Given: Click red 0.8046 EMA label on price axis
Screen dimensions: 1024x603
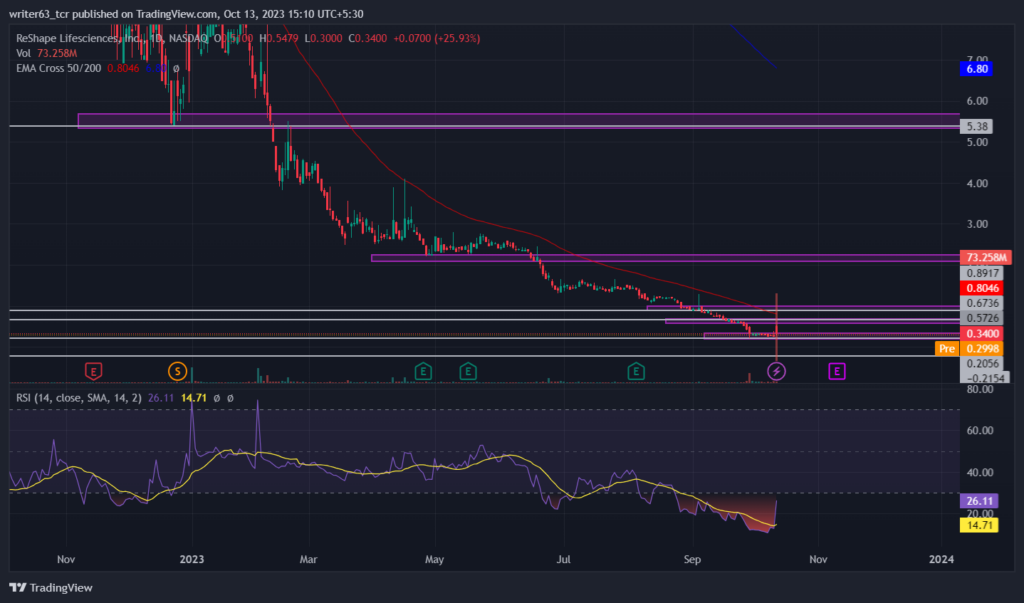Looking at the screenshot, I should coord(982,288).
